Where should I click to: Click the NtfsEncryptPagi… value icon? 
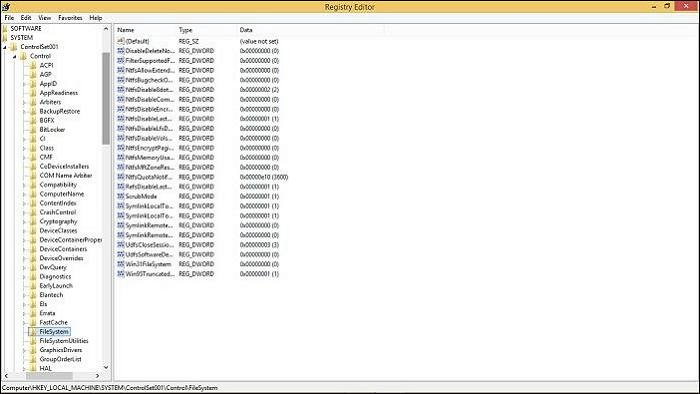coord(121,148)
